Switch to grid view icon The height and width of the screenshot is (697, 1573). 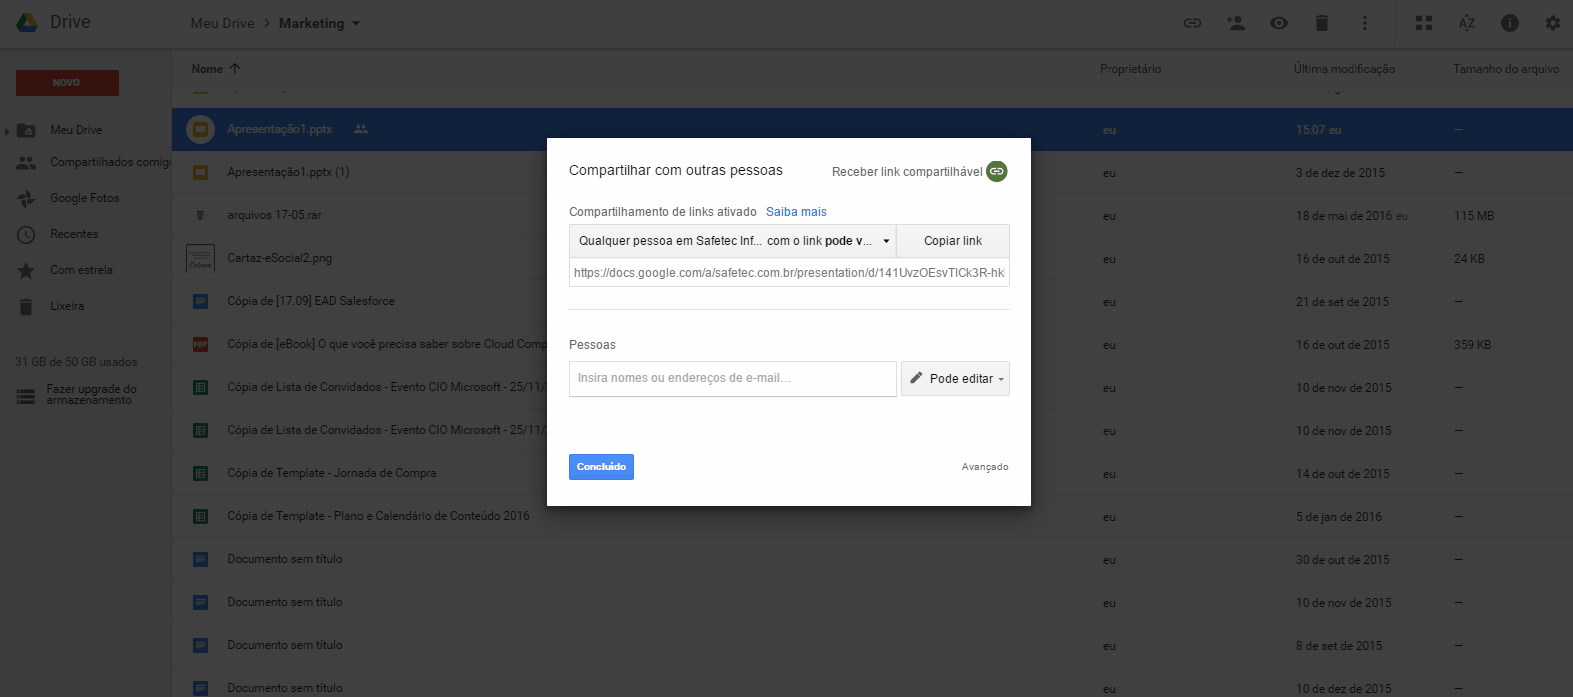click(1424, 23)
